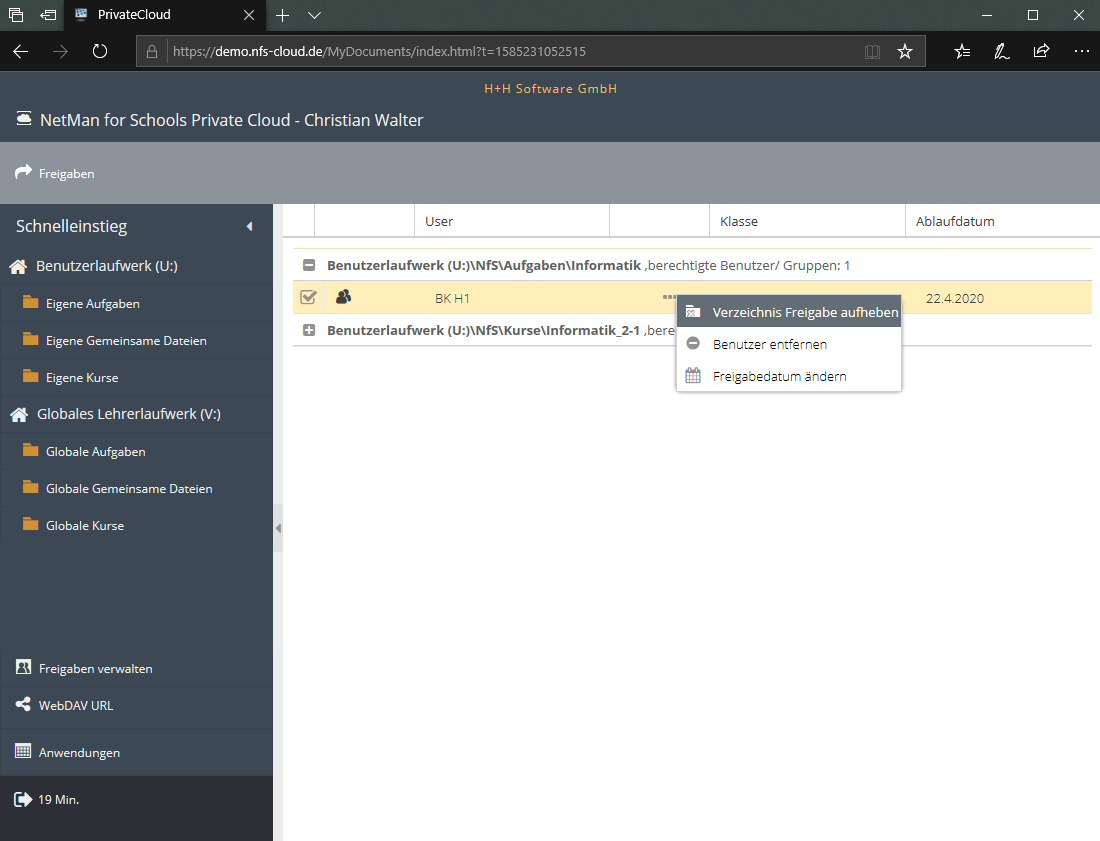Click the BK H1 user cell
Image resolution: width=1100 pixels, height=841 pixels.
[x=452, y=298]
